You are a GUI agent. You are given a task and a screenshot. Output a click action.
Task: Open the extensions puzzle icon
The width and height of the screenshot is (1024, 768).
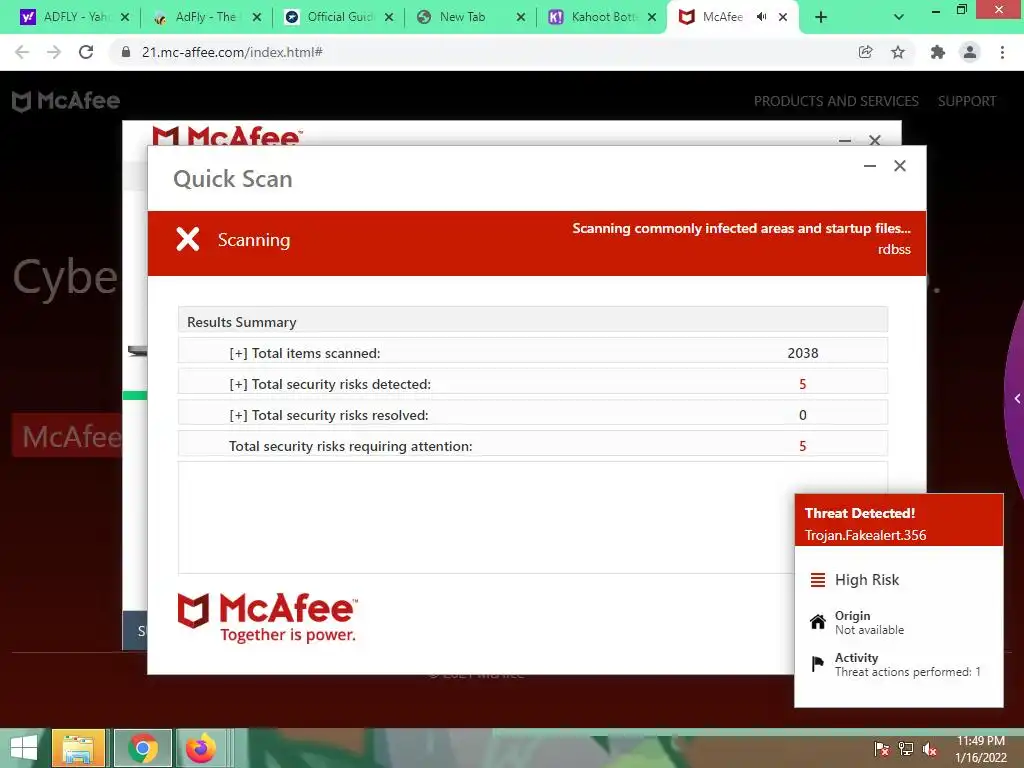tap(938, 52)
